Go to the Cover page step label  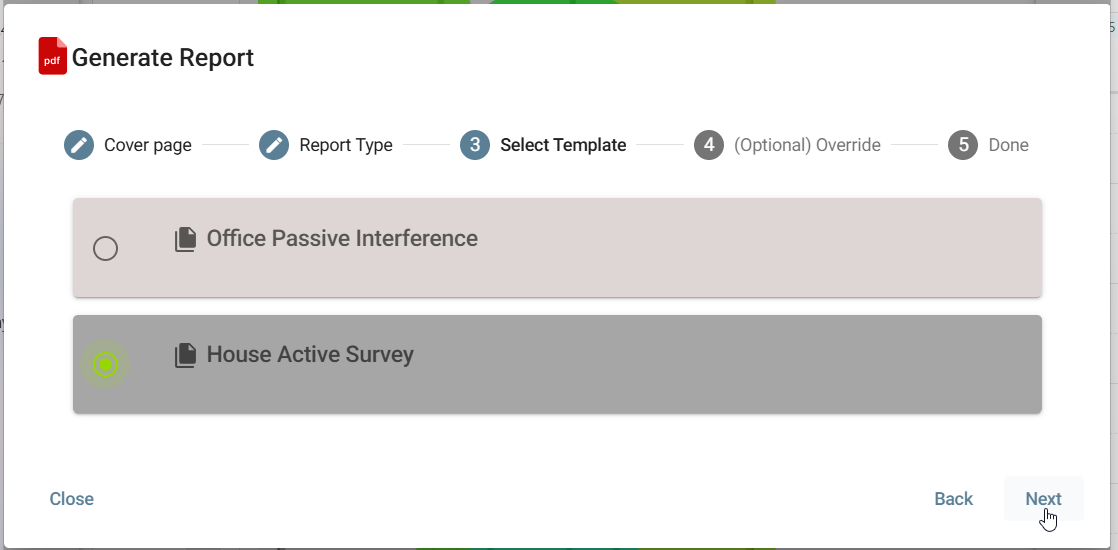pyautogui.click(x=148, y=145)
